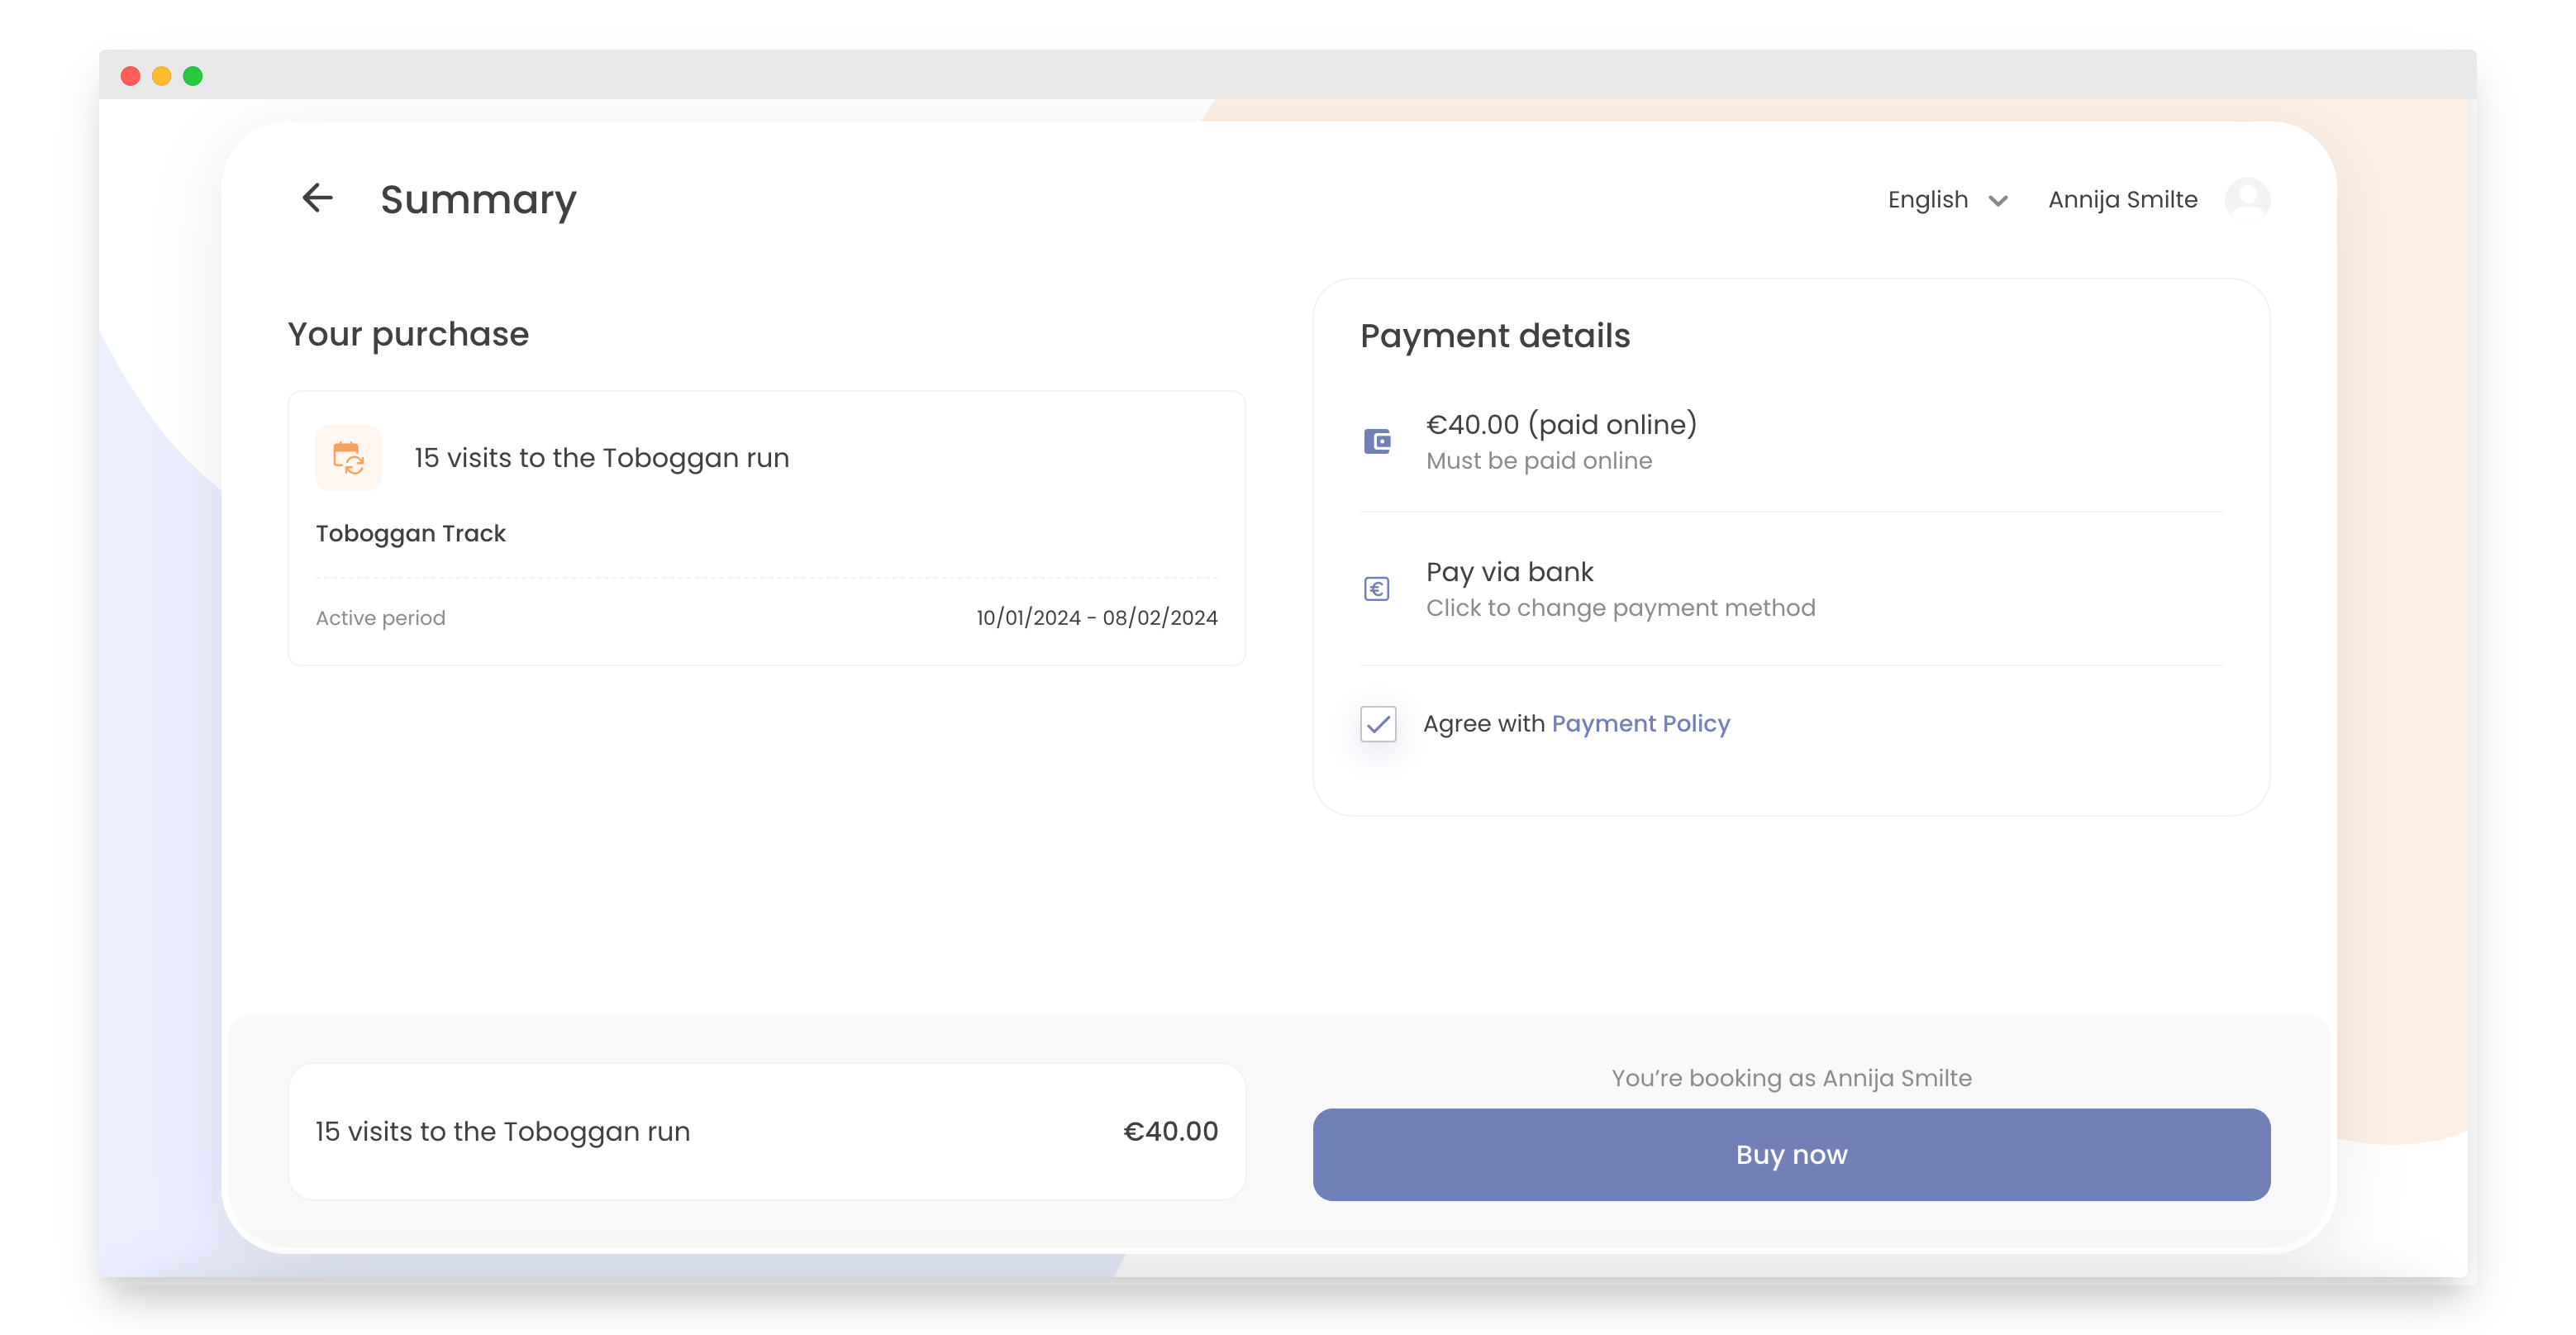The width and height of the screenshot is (2576, 1335).
Task: Click the back arrow next to Summary
Action: (317, 198)
